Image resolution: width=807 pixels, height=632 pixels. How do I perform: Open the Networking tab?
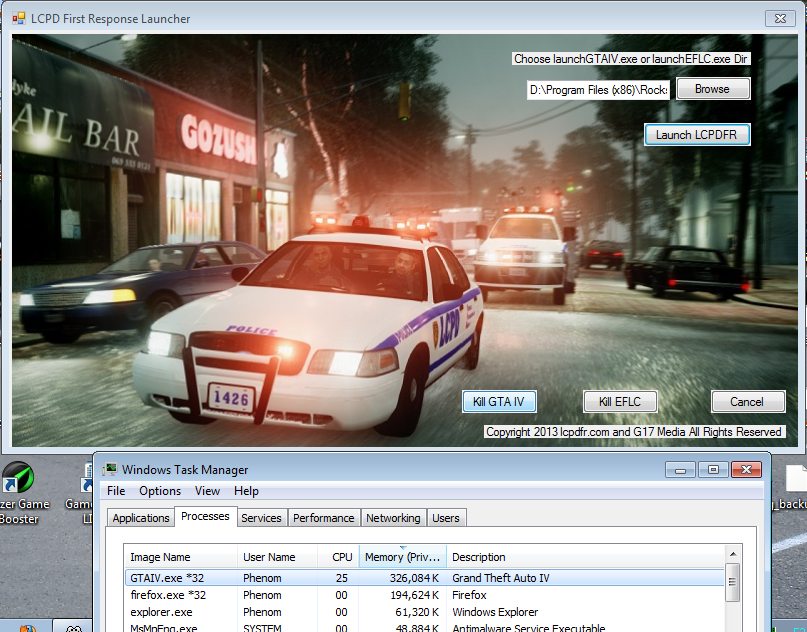(x=393, y=518)
